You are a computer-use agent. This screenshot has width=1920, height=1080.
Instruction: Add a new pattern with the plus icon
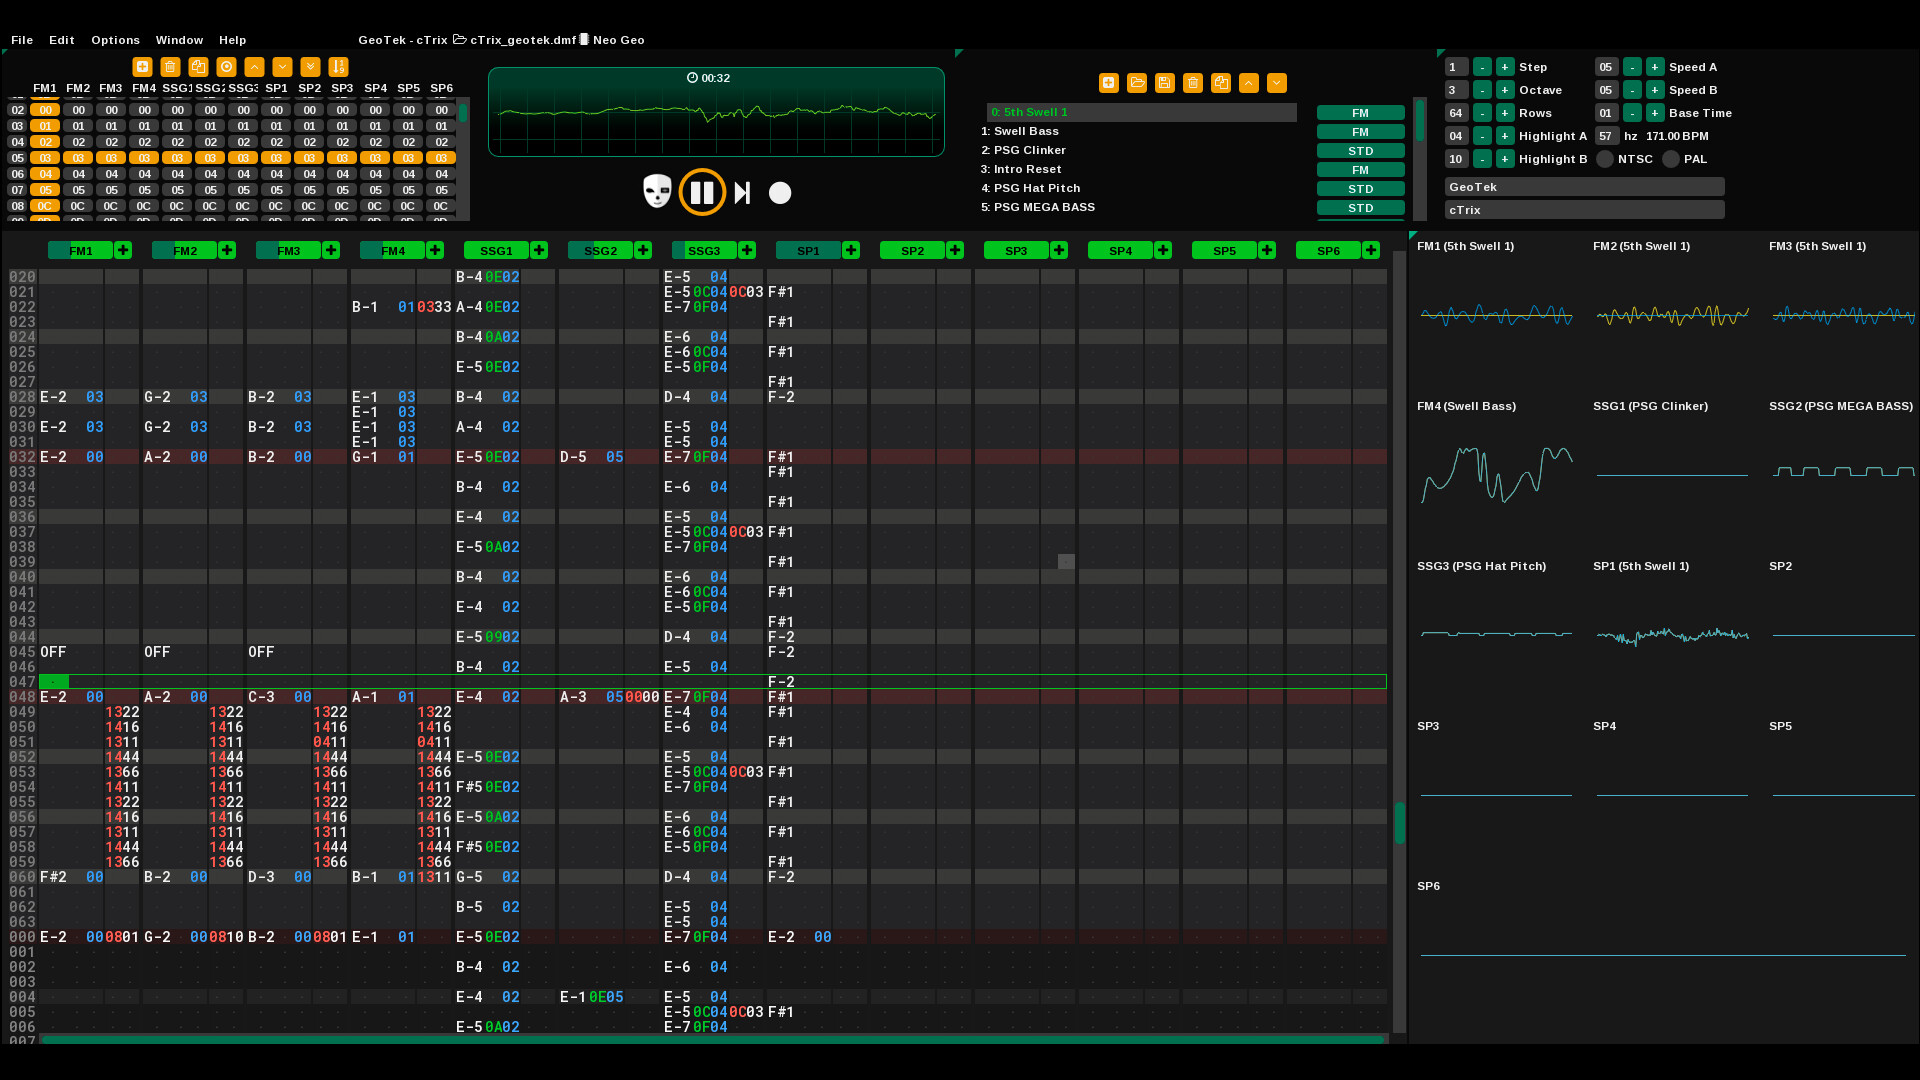pos(142,67)
